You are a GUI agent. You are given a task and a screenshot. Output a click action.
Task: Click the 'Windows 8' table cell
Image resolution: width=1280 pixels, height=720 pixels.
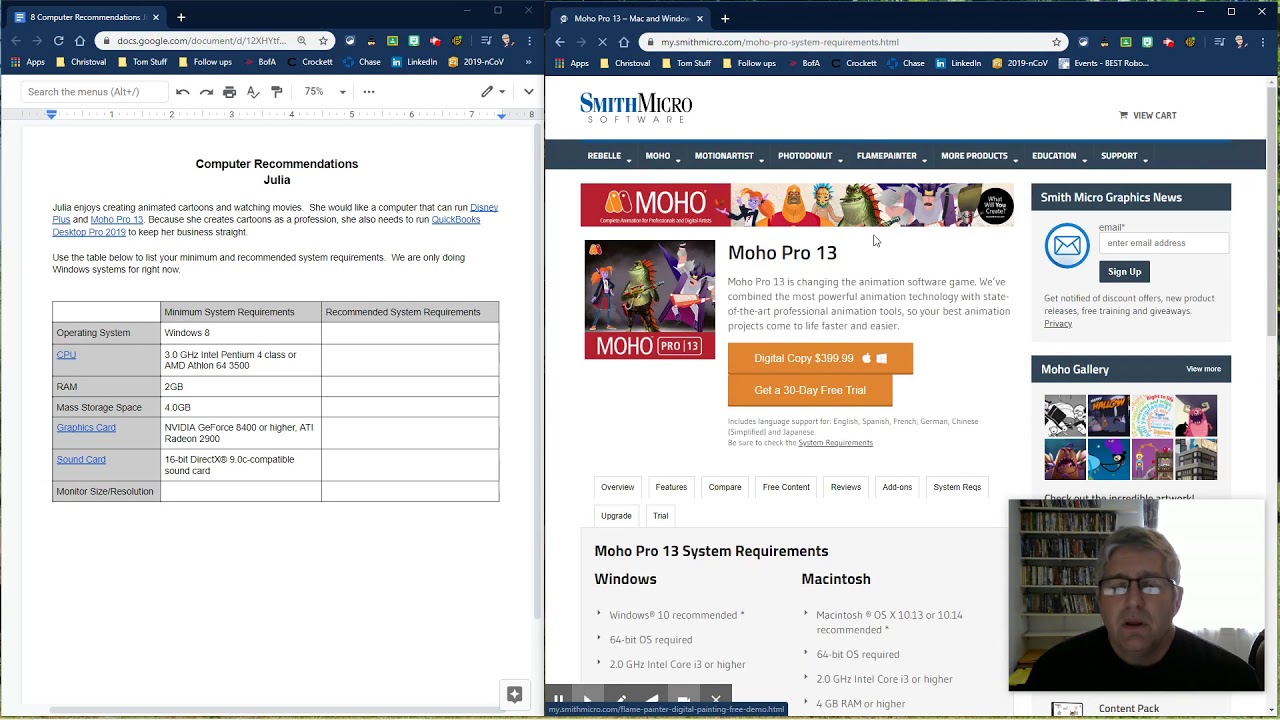pos(241,333)
